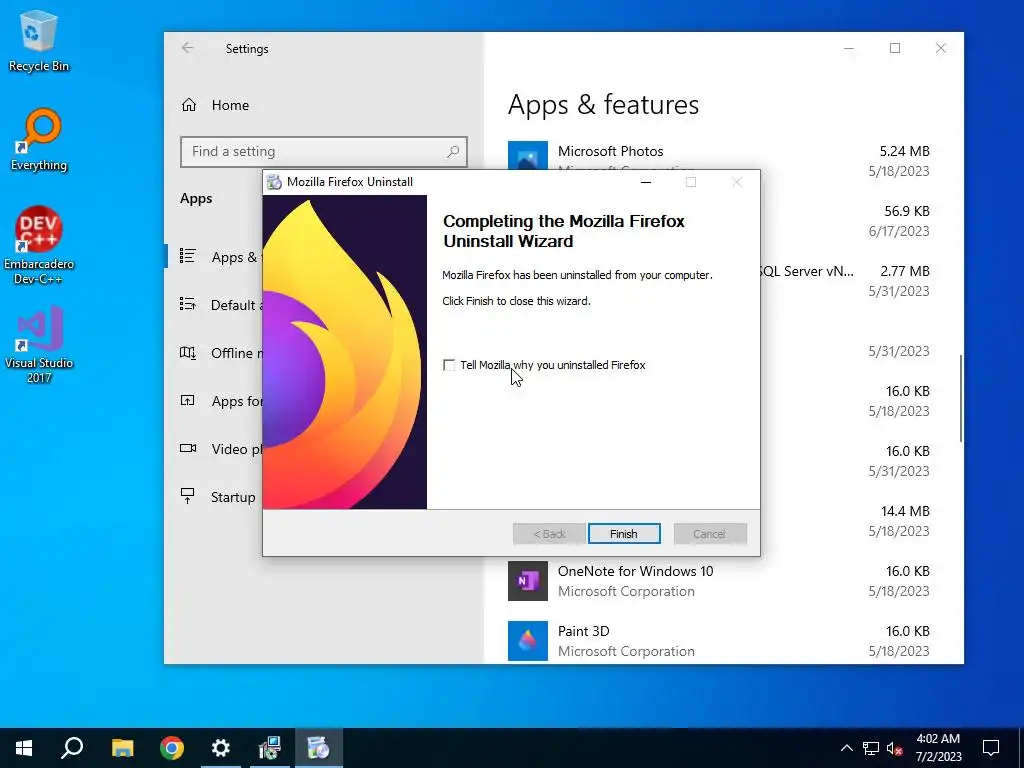The width and height of the screenshot is (1024, 768).
Task: Open the network icon in system tray
Action: coord(871,748)
